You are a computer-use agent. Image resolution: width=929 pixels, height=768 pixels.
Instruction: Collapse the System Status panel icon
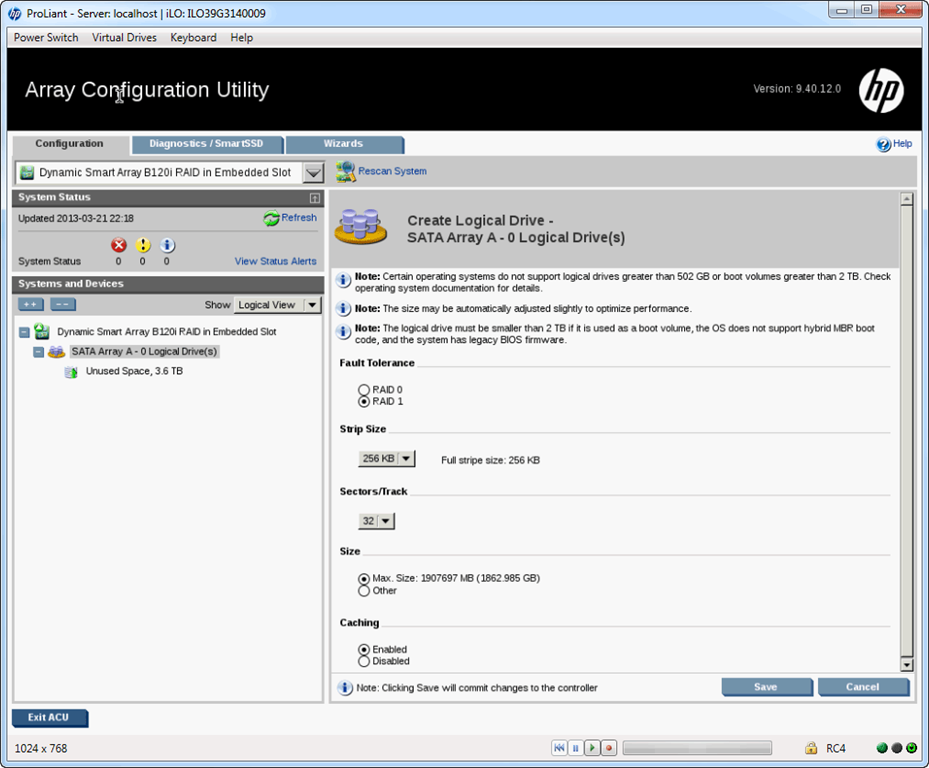[x=315, y=198]
